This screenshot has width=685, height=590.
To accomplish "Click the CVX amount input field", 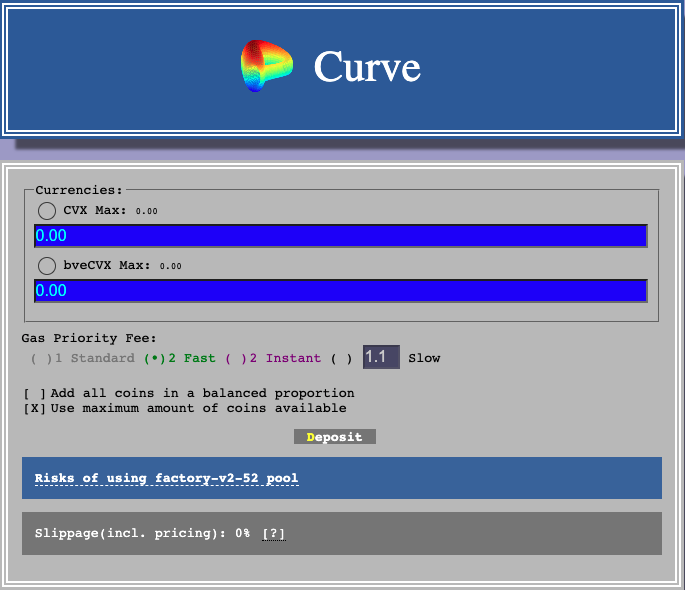I will [x=341, y=236].
